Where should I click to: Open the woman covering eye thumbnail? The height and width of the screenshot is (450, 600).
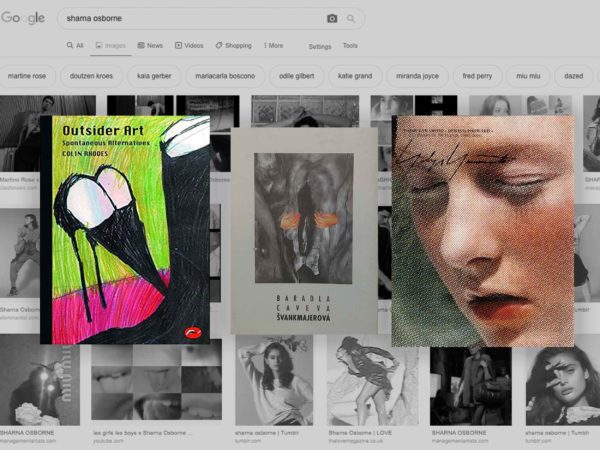[x=562, y=386]
